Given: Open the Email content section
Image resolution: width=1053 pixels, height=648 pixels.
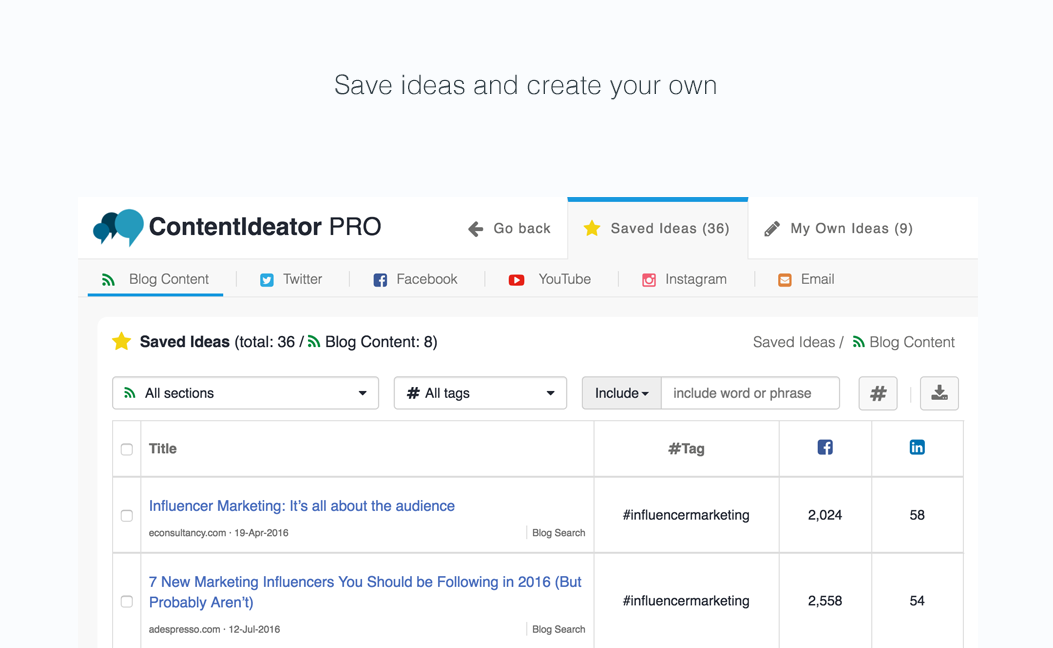Looking at the screenshot, I should pyautogui.click(x=785, y=279).
